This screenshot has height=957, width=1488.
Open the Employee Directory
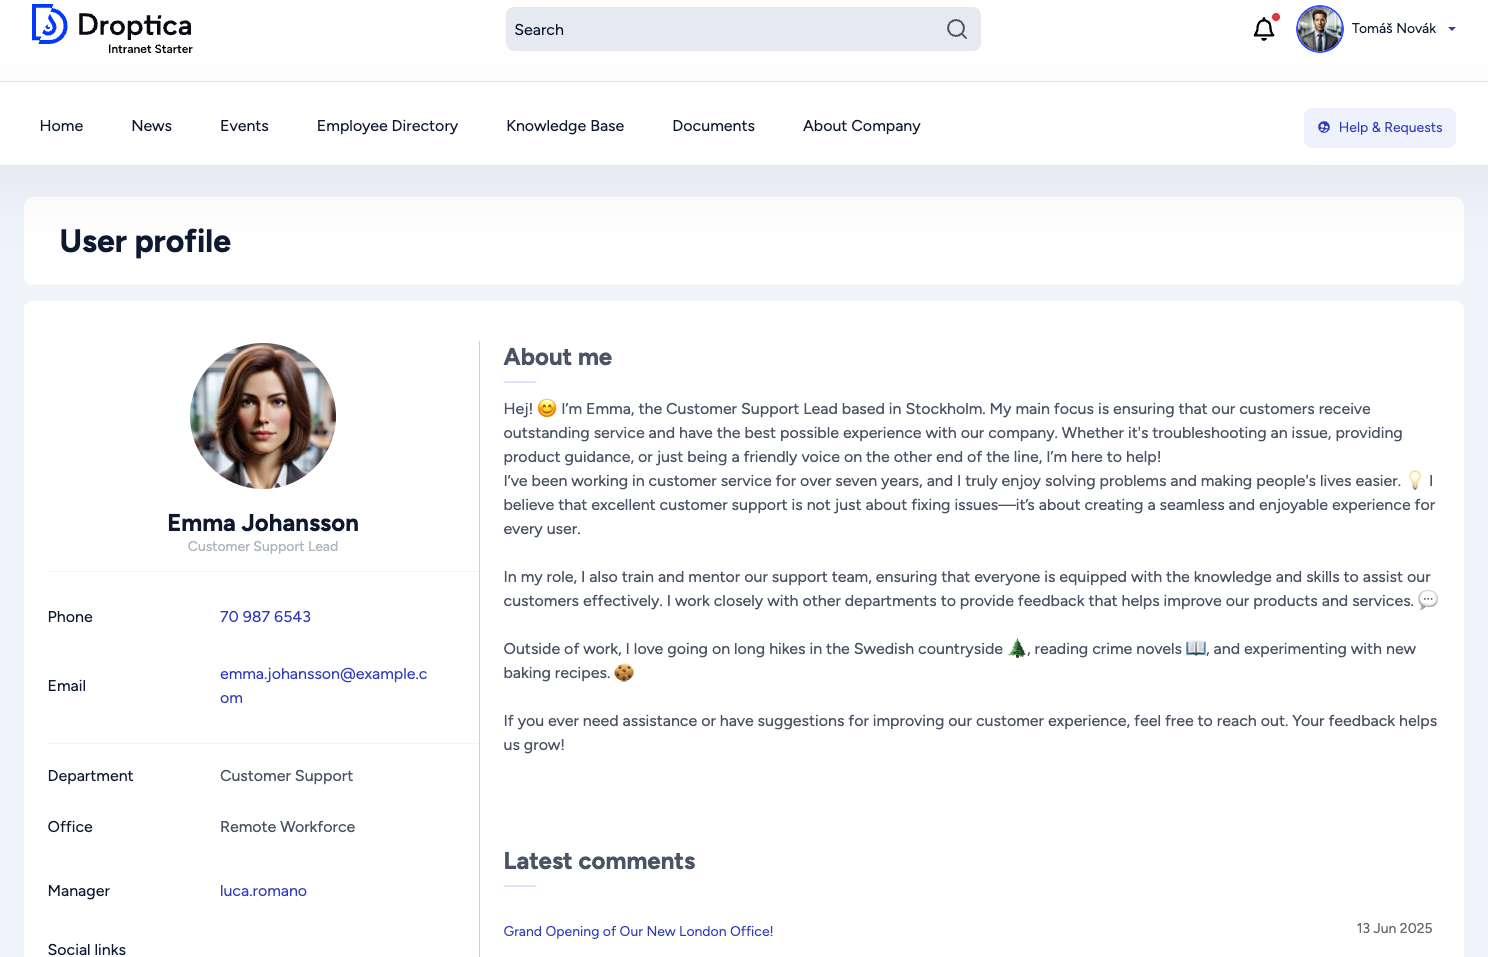(x=387, y=126)
